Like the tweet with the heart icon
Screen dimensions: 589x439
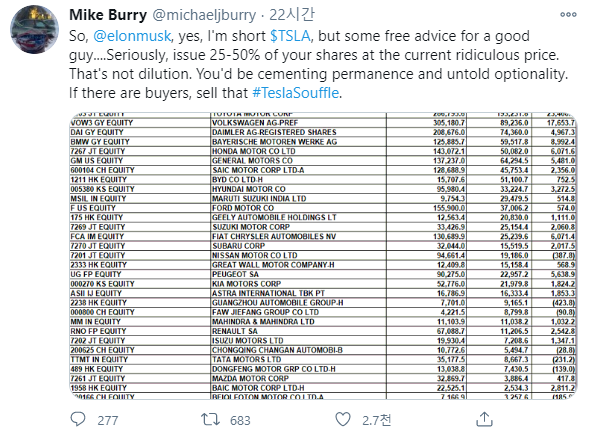point(343,419)
